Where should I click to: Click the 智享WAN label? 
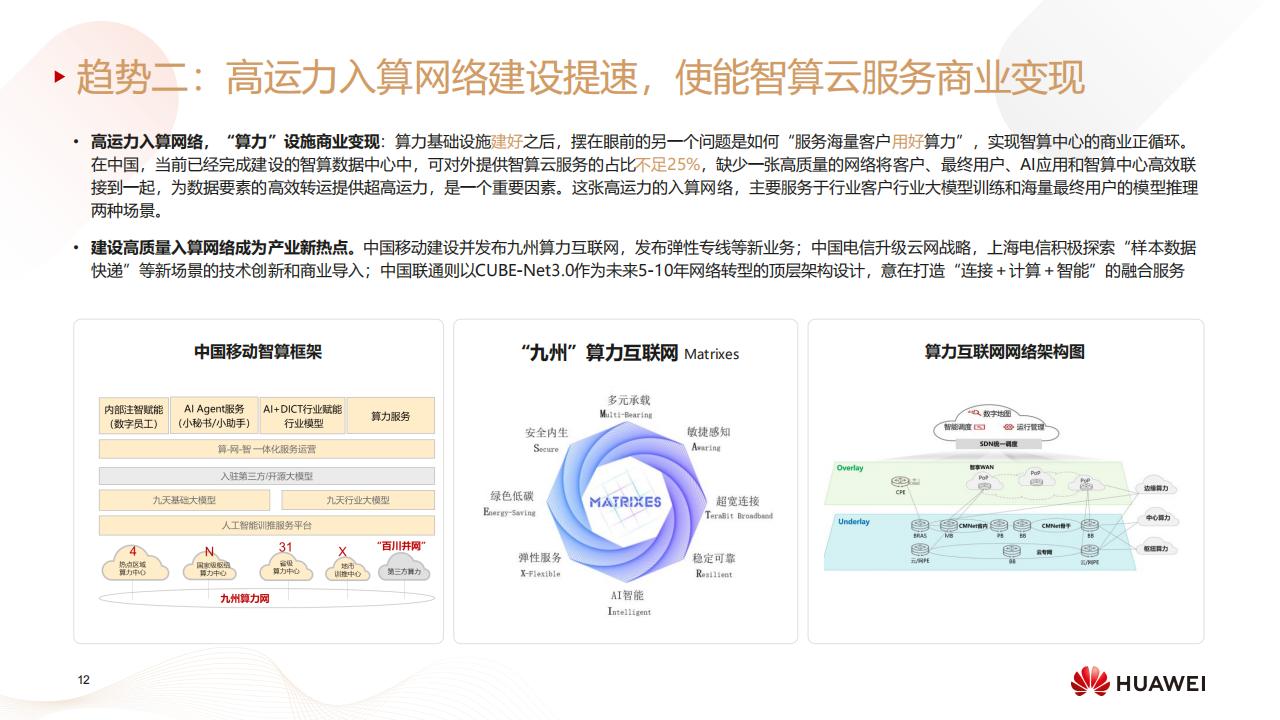[x=982, y=467]
